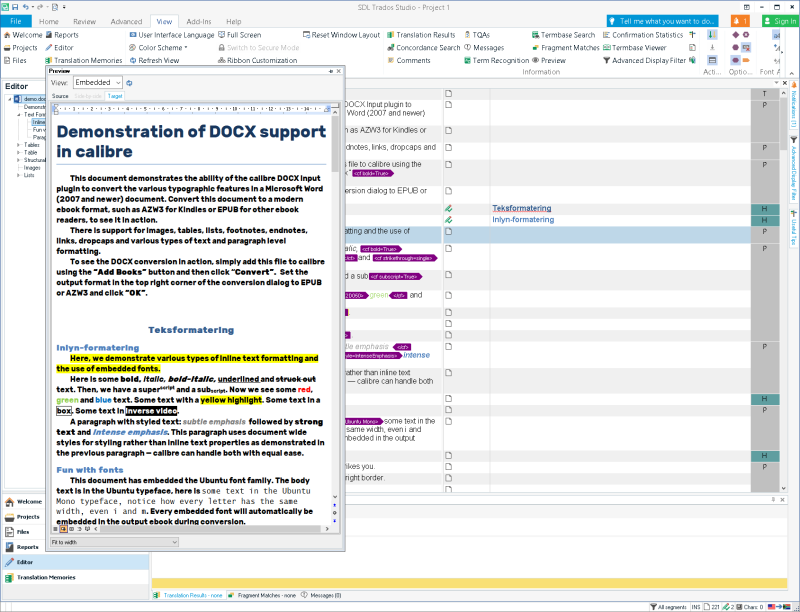Open Editor view in navigation pane
This screenshot has height=612, width=800.
76,562
